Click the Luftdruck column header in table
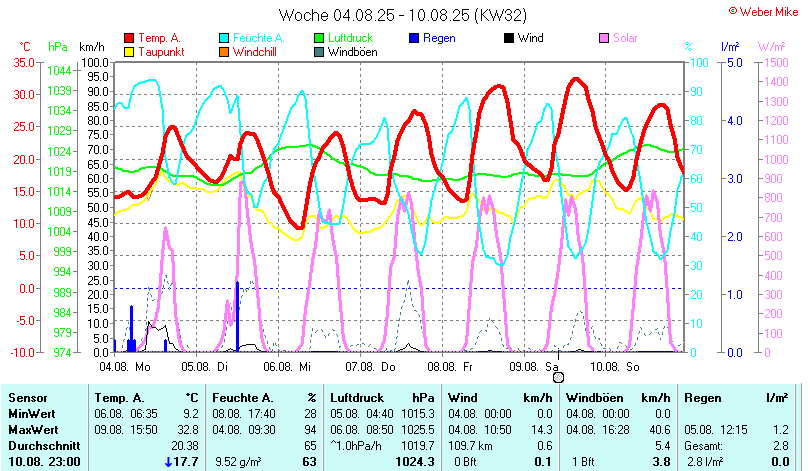The image size is (810, 471). point(360,398)
